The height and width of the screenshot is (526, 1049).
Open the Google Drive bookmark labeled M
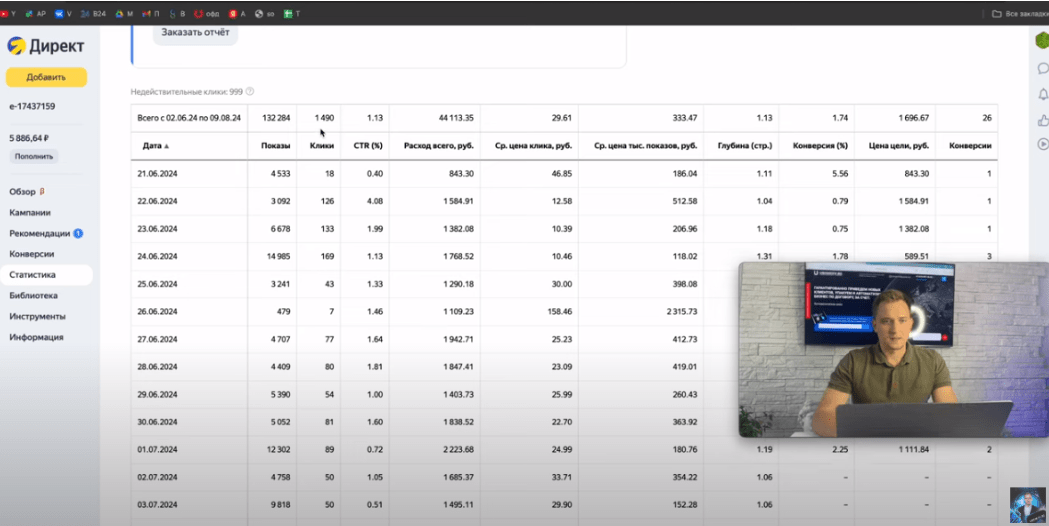tap(124, 13)
